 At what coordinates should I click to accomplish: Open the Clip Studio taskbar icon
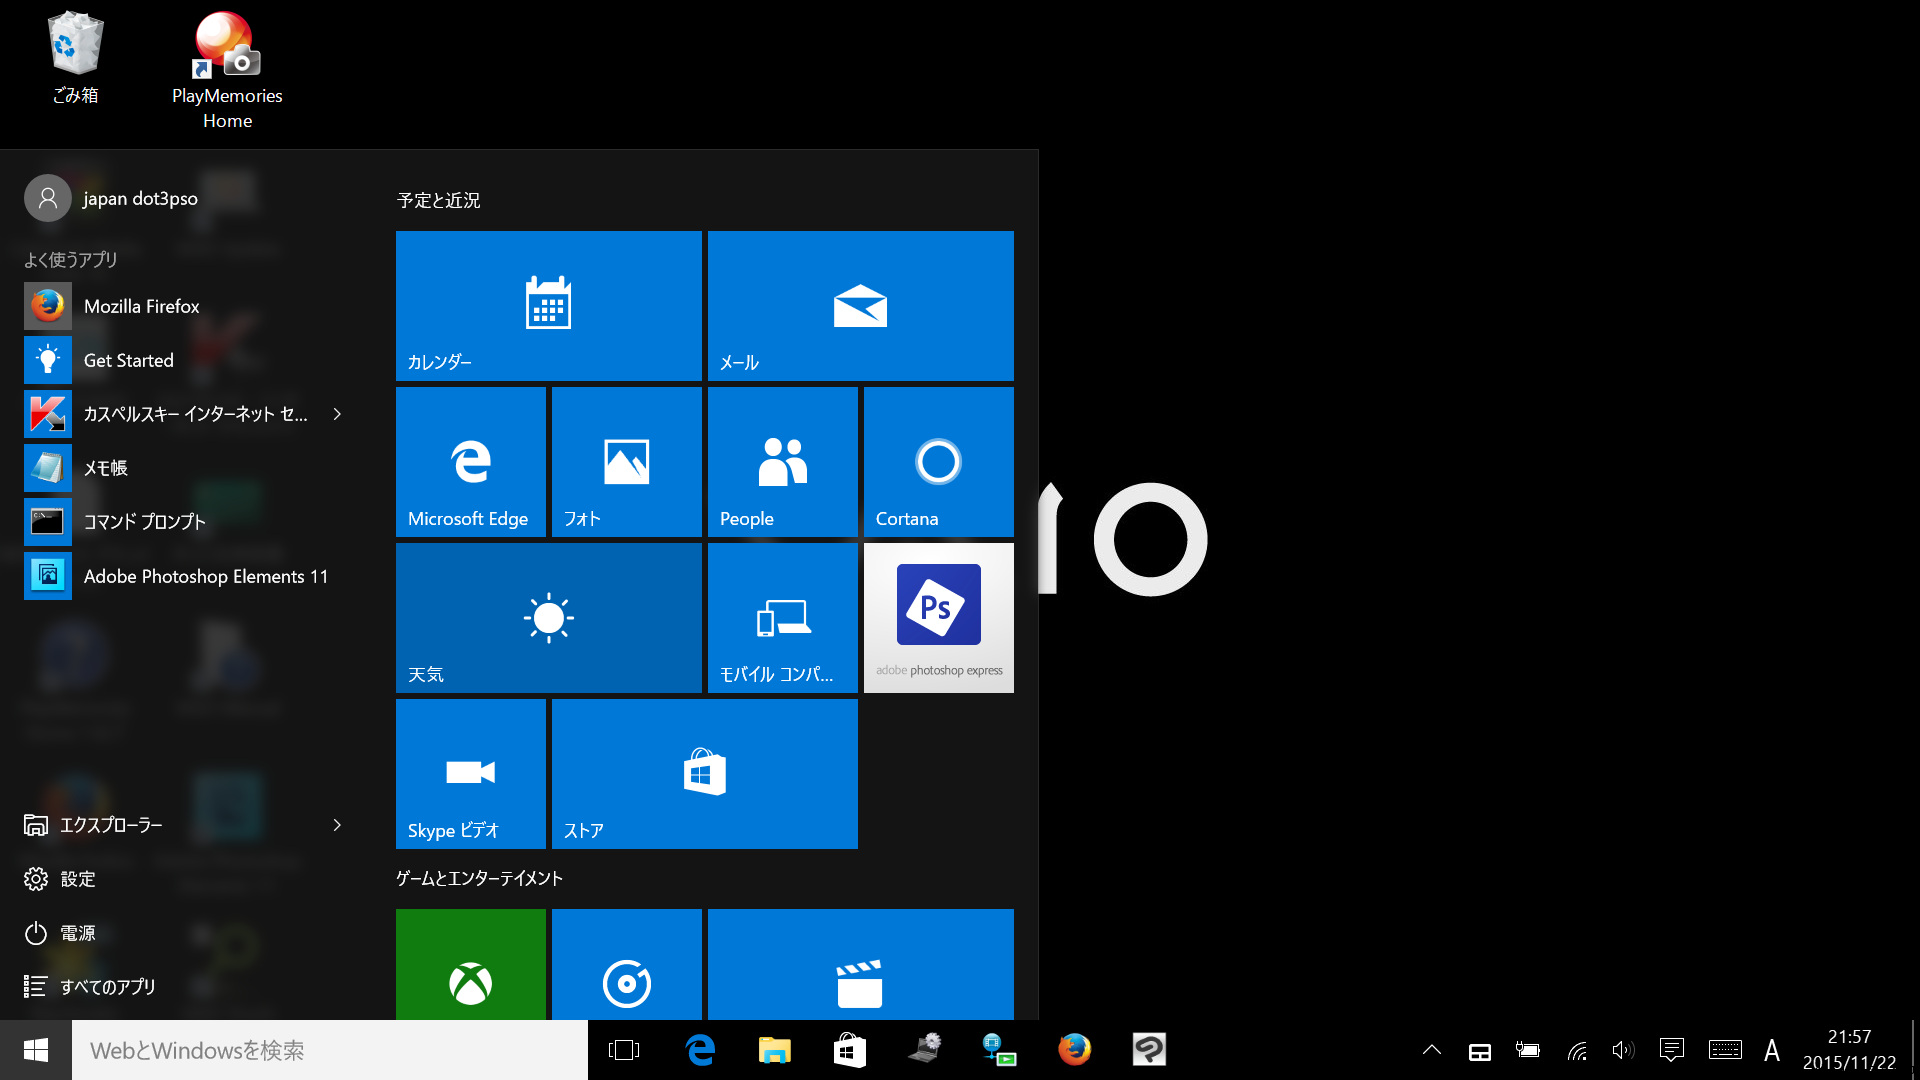1149,1050
